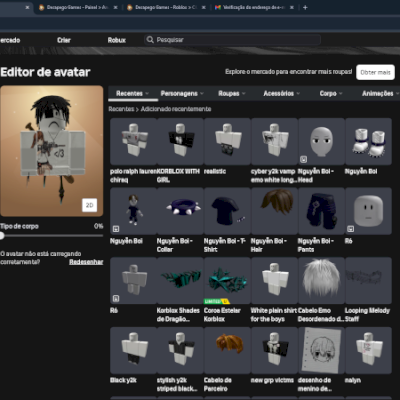Select stylish y2k striped black shirt

[180, 350]
